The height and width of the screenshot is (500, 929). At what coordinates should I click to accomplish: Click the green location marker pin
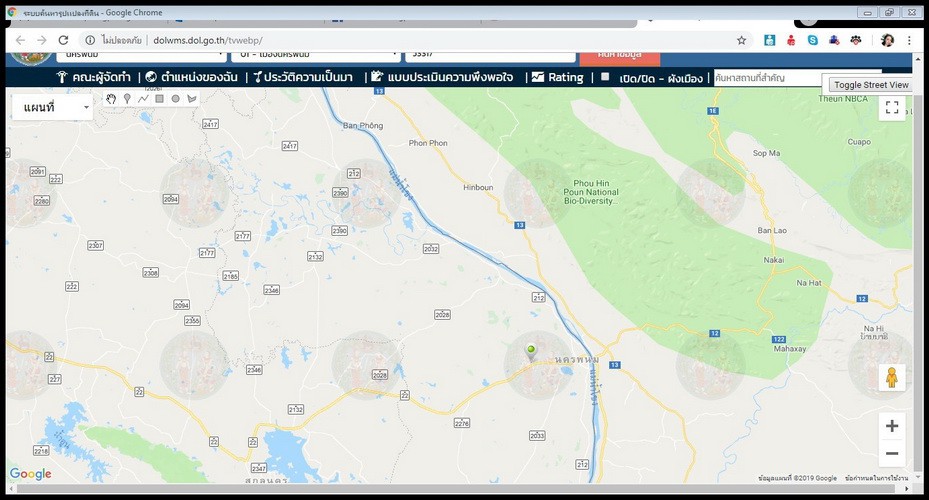coord(531,353)
